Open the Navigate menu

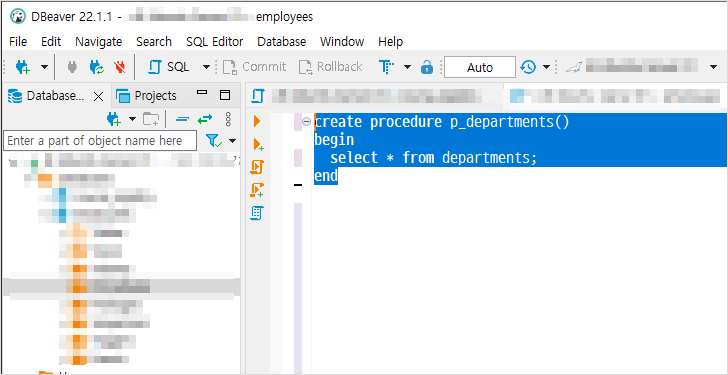[98, 42]
